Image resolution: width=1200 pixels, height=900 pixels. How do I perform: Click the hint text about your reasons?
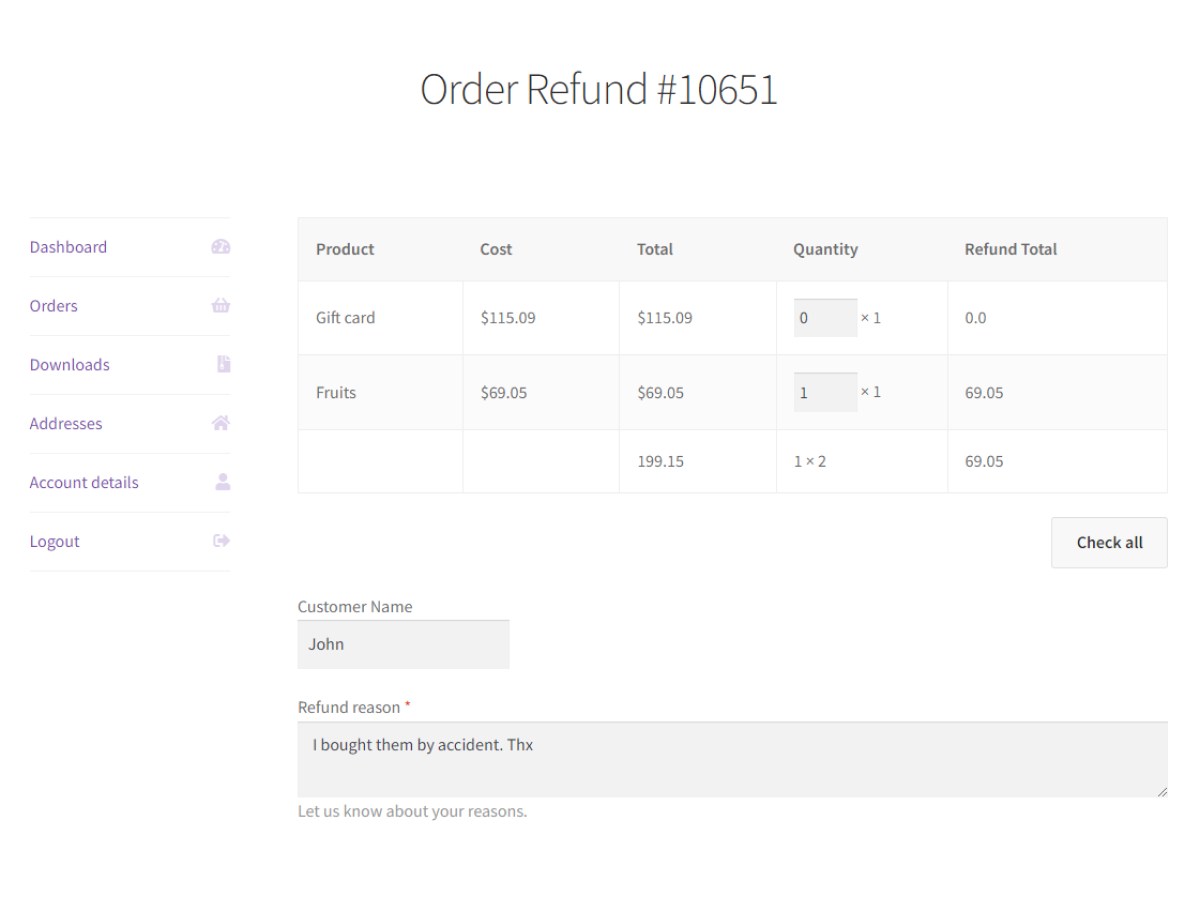412,811
